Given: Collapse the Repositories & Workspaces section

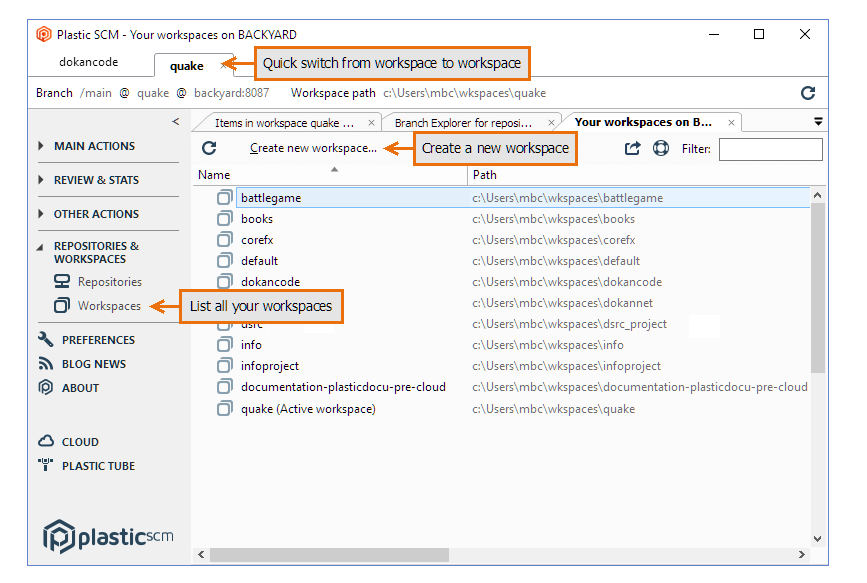Looking at the screenshot, I should point(40,247).
